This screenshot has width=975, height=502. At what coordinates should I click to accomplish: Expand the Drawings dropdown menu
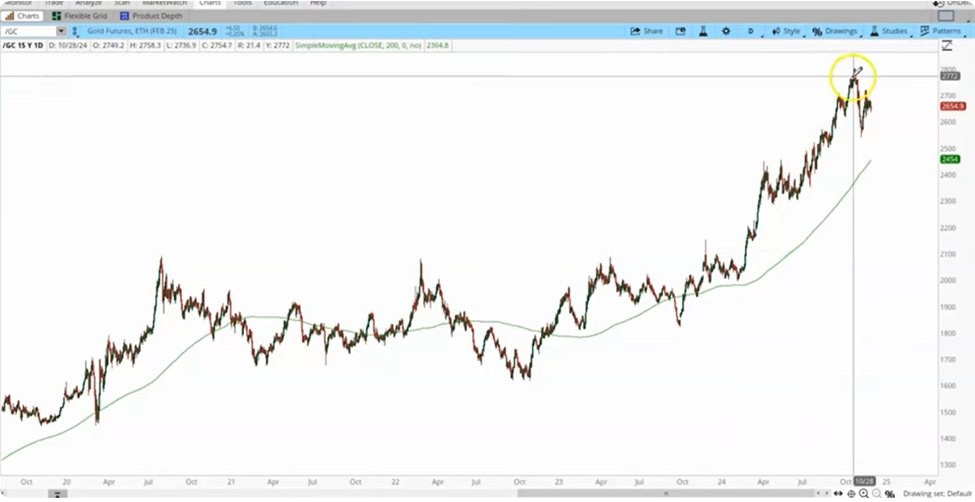point(835,31)
